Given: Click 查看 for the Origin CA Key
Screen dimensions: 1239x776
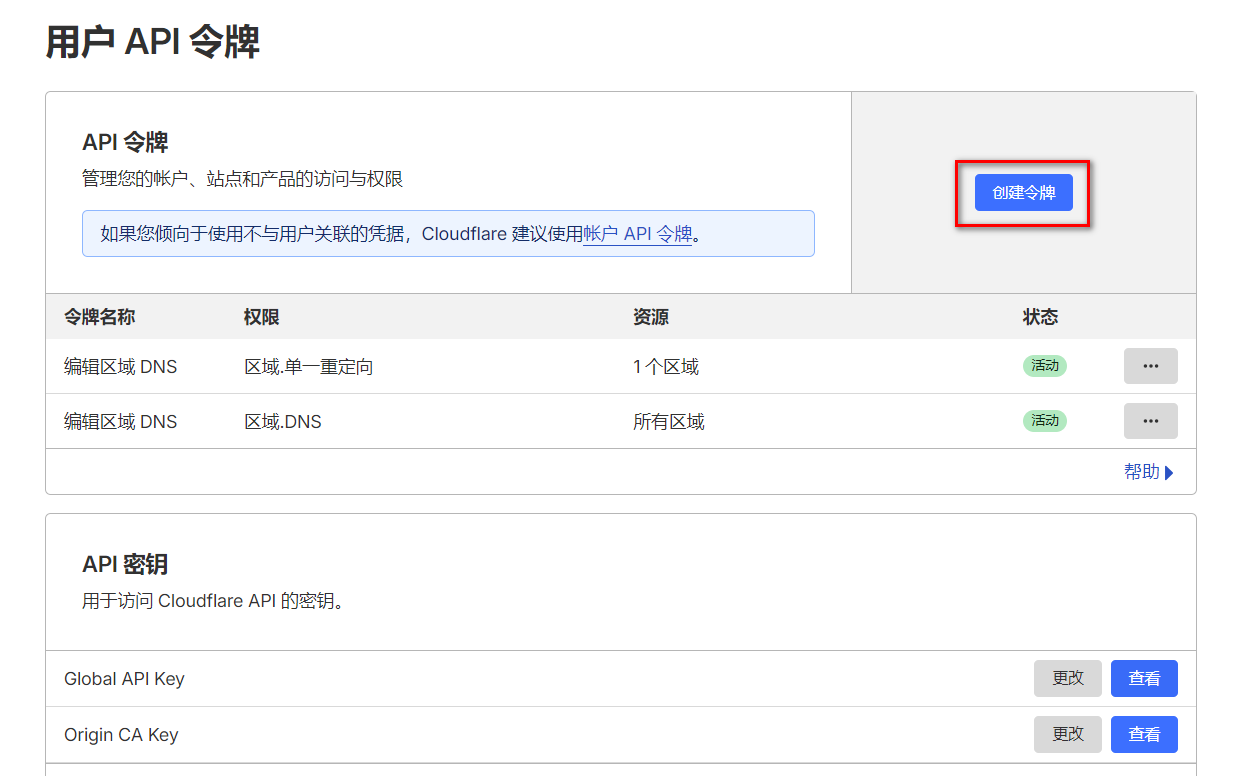Looking at the screenshot, I should (x=1143, y=734).
